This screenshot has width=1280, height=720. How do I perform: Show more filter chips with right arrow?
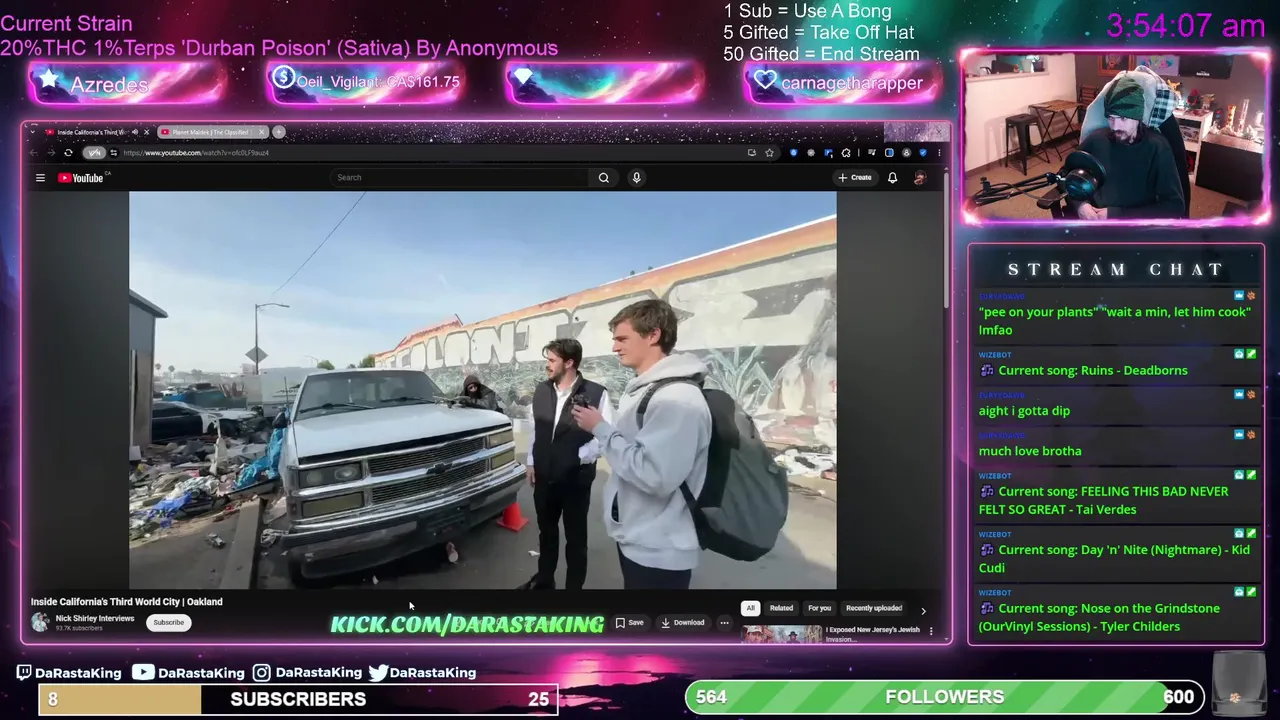(x=923, y=610)
